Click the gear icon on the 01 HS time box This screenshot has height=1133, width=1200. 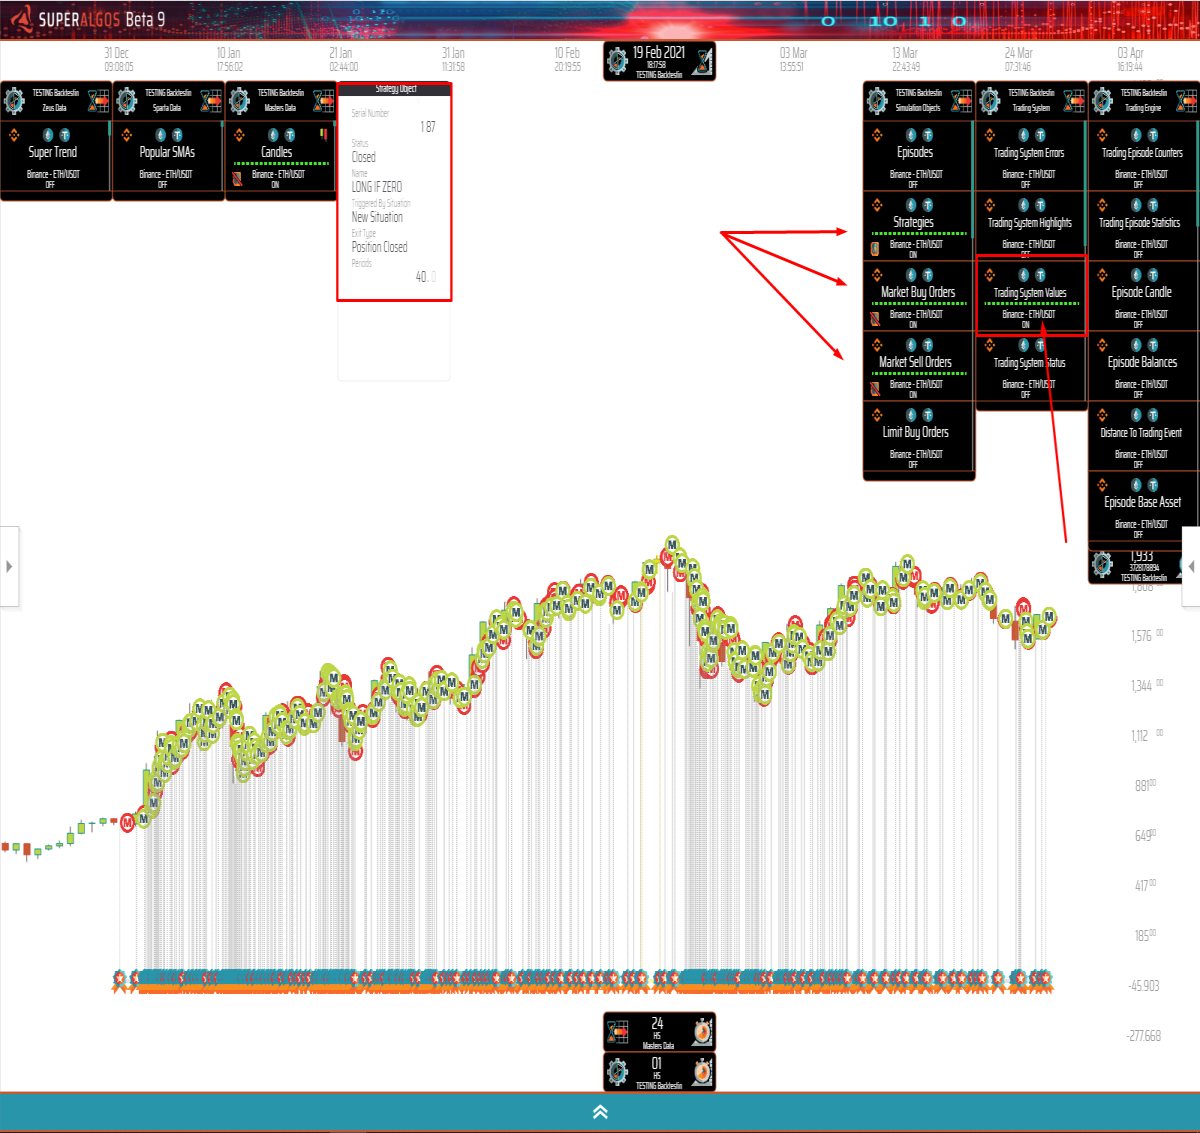[x=618, y=1072]
